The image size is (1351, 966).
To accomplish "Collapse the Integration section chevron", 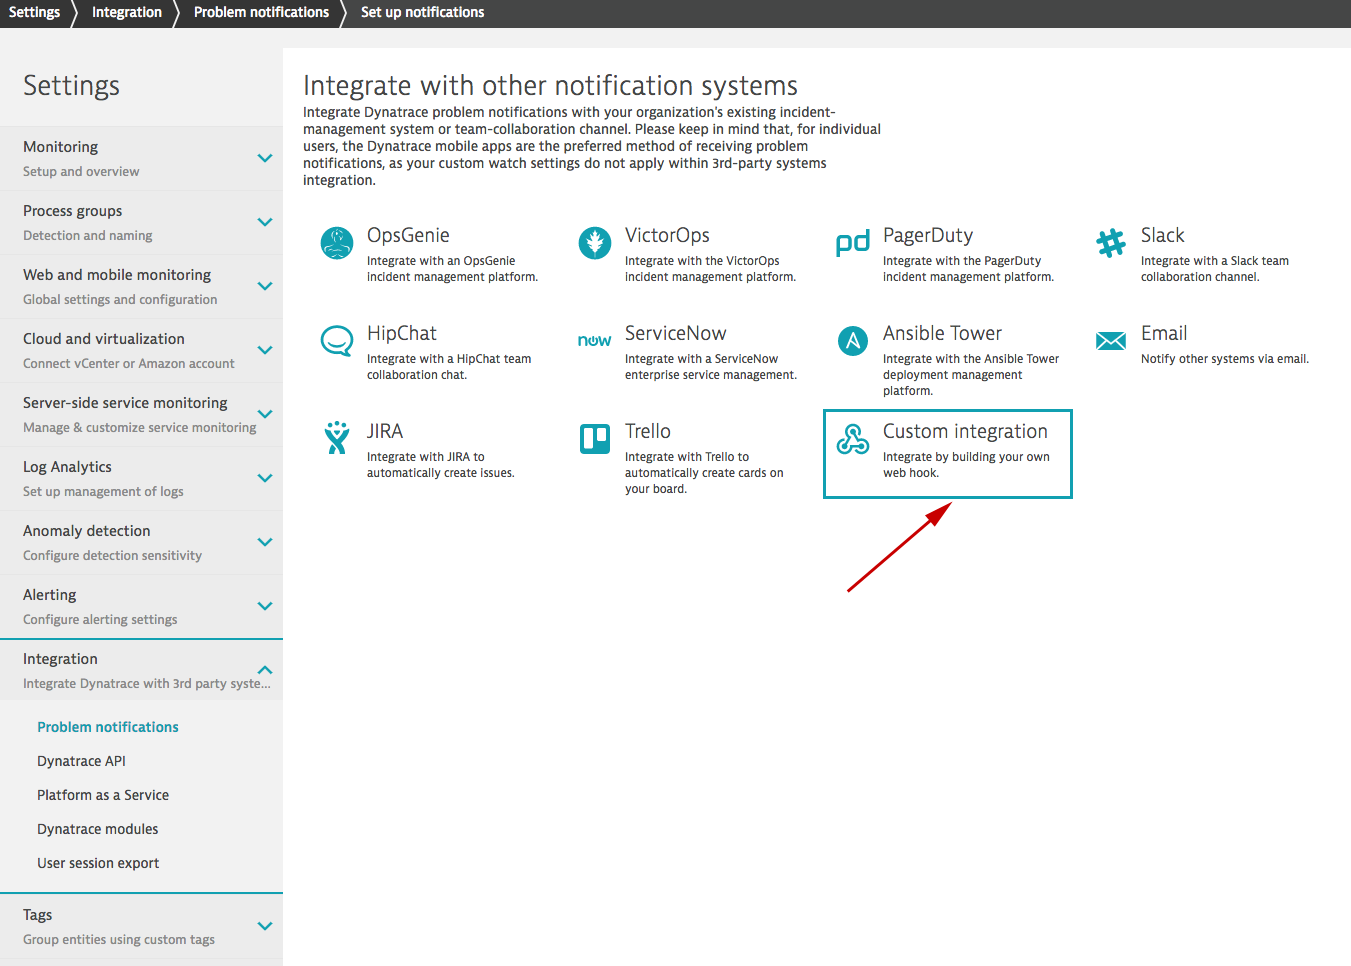I will pyautogui.click(x=265, y=670).
